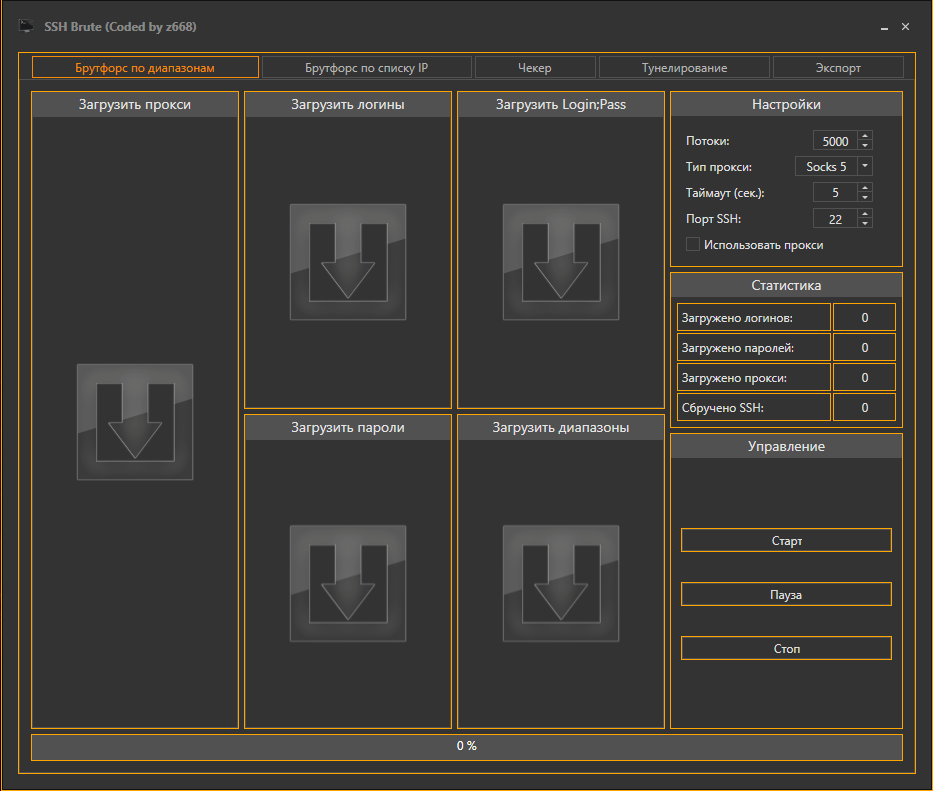Screen dimensions: 933x791
Task: Click the Порт SSH field showing 22
Action: pos(835,219)
